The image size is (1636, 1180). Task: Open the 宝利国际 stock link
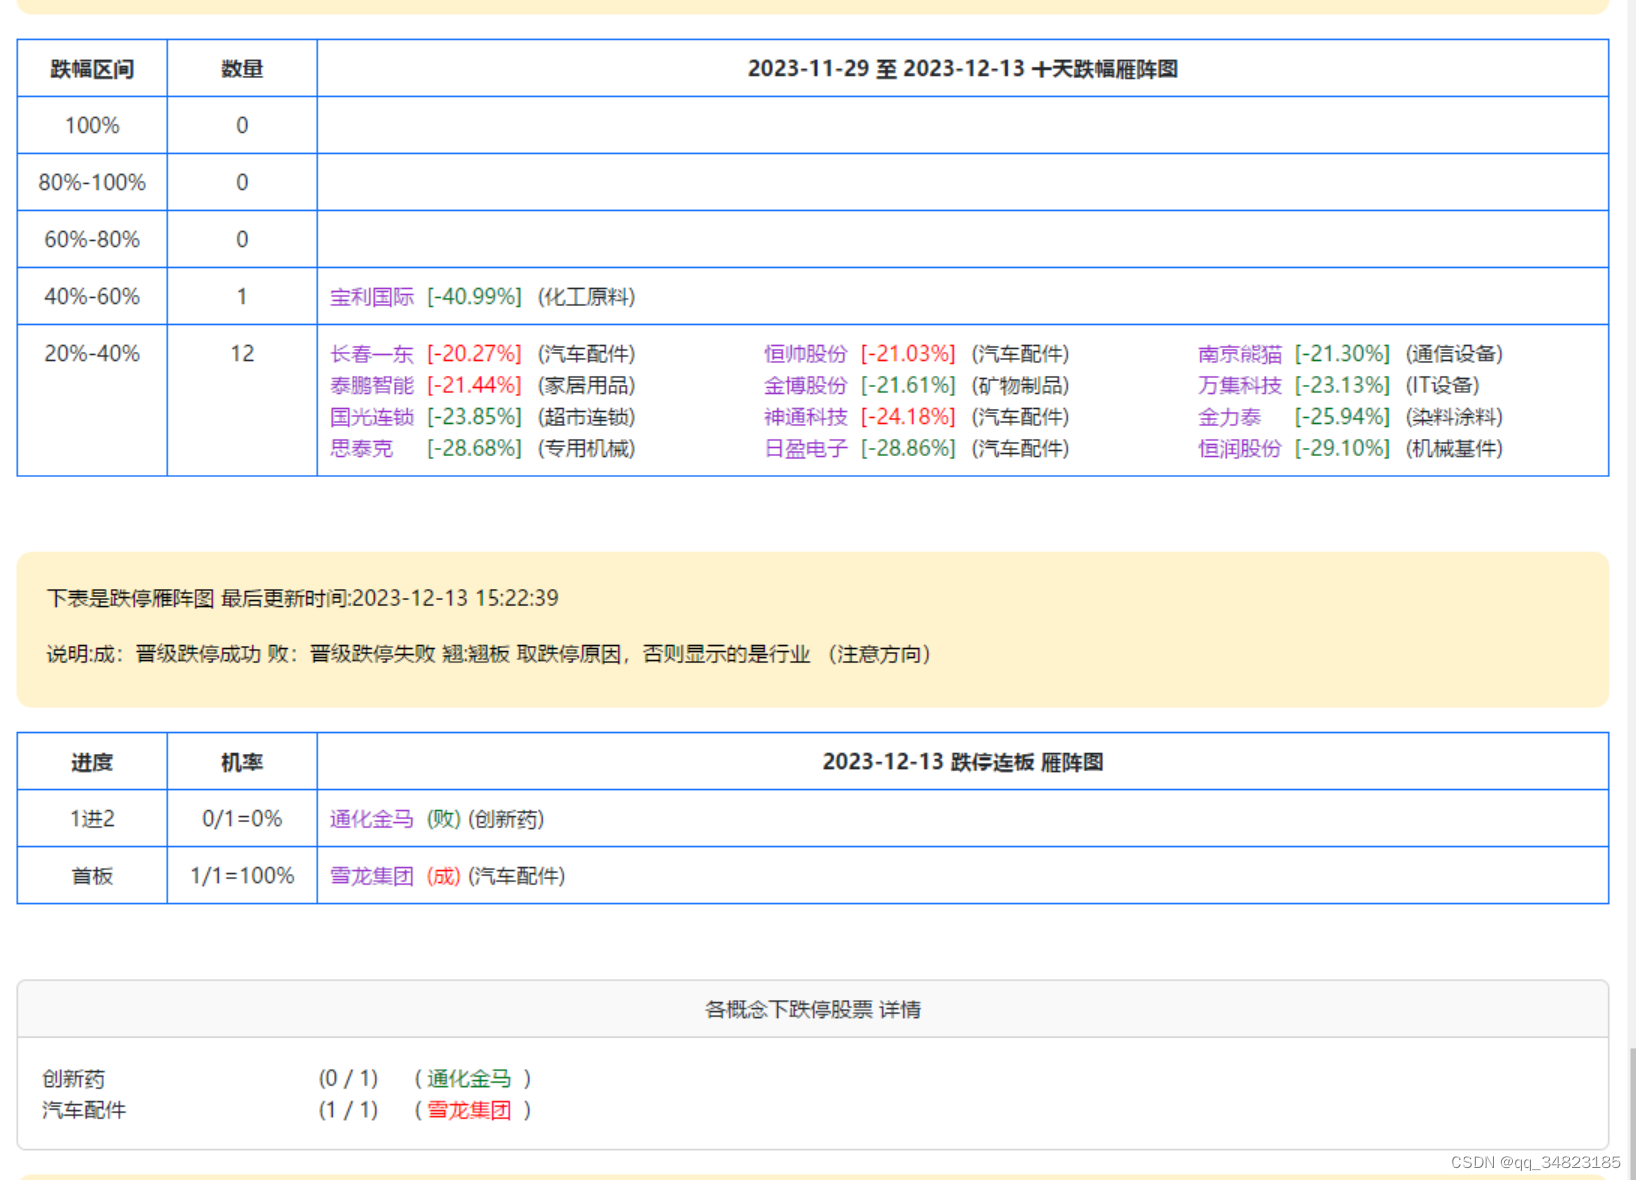coord(372,297)
